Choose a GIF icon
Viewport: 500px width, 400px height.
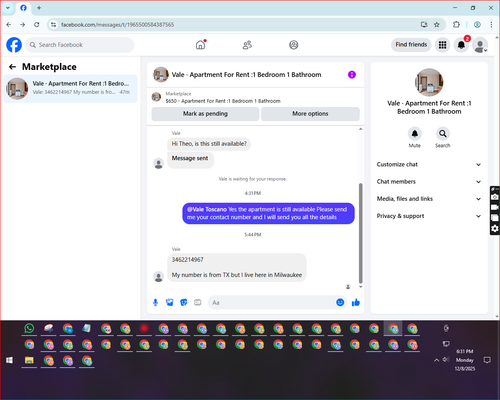click(198, 302)
